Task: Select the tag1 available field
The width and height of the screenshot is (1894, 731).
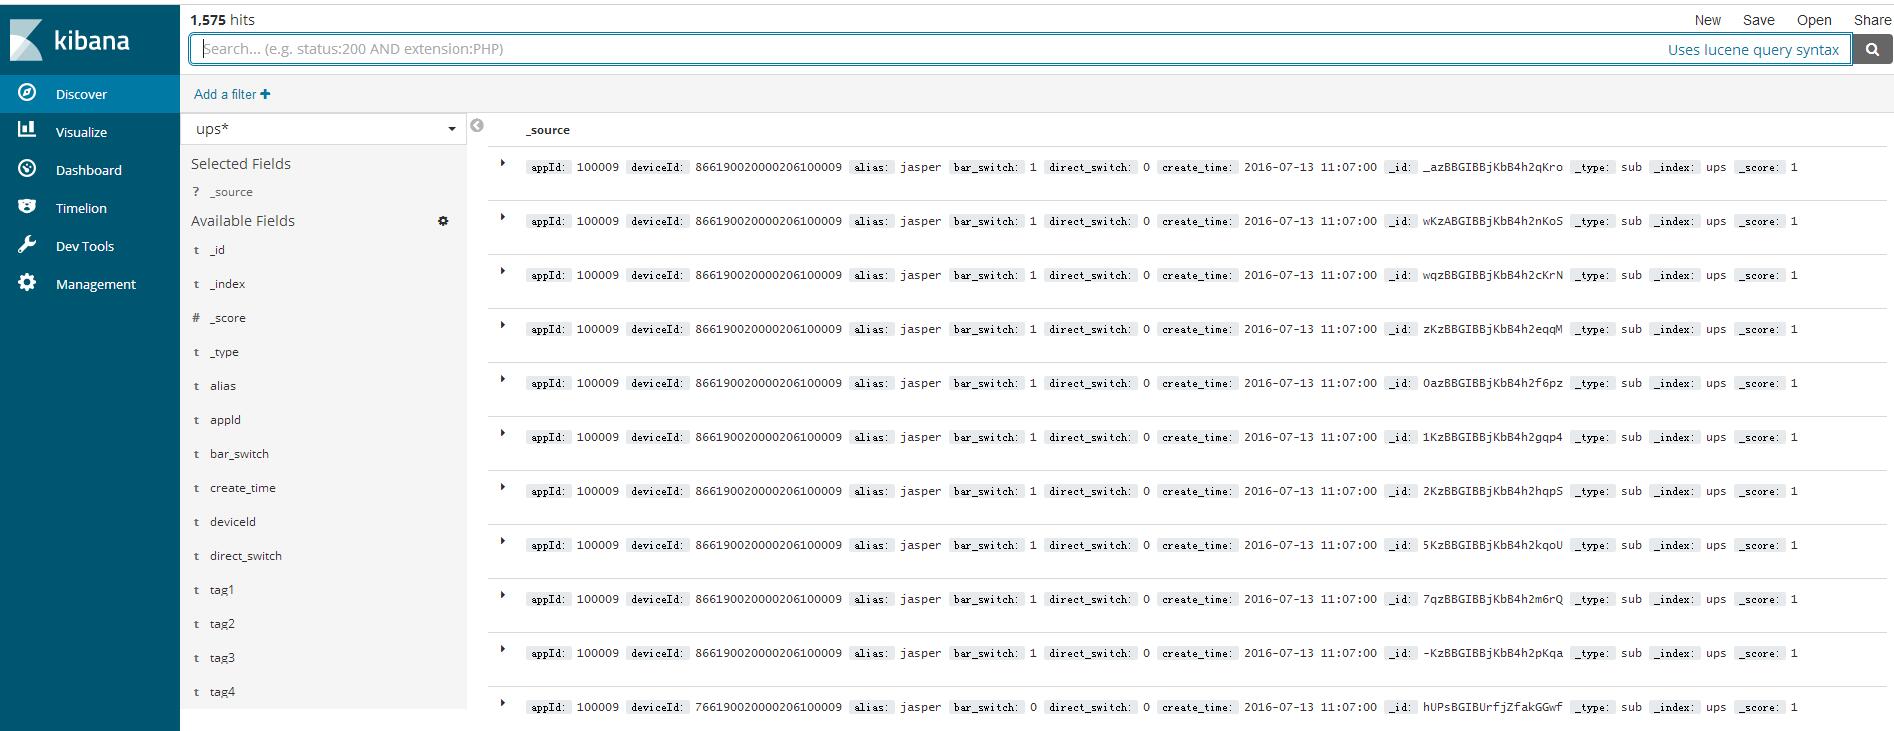Action: pos(222,590)
